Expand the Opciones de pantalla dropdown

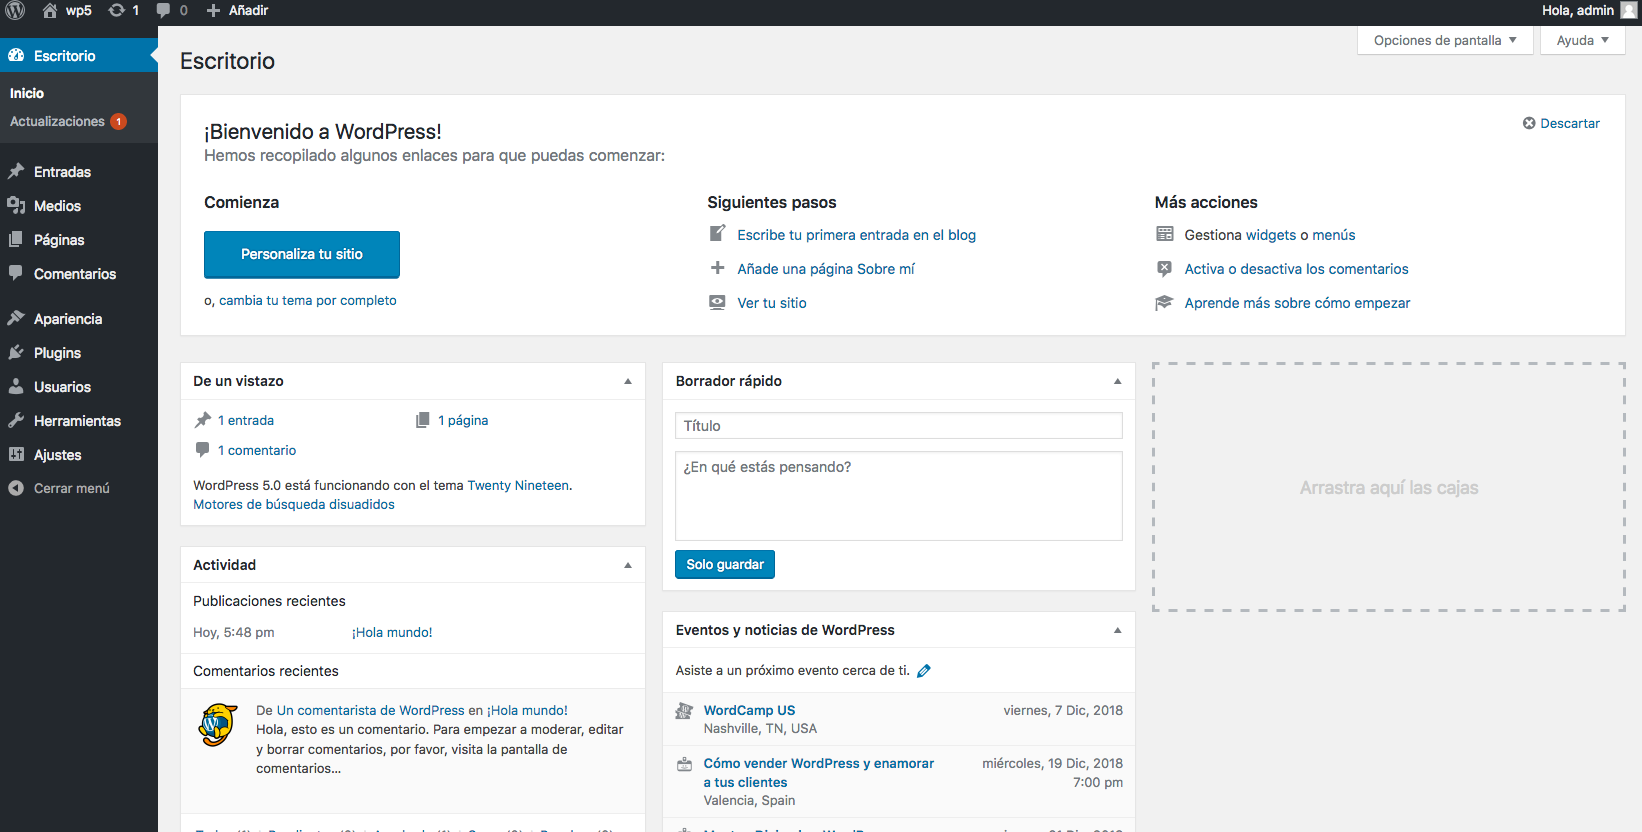click(1445, 41)
